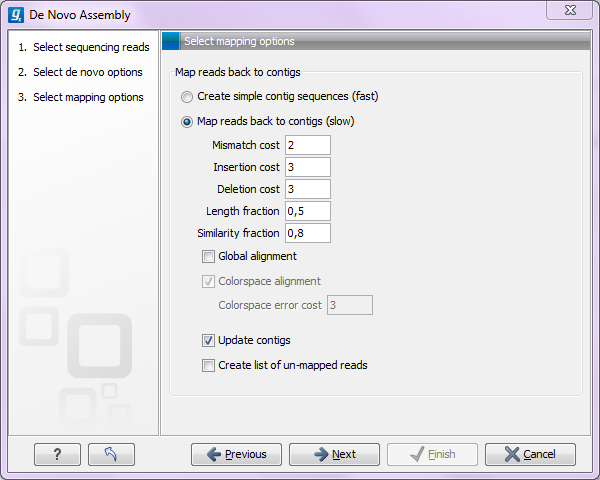Click the Length fraction field

click(x=307, y=212)
